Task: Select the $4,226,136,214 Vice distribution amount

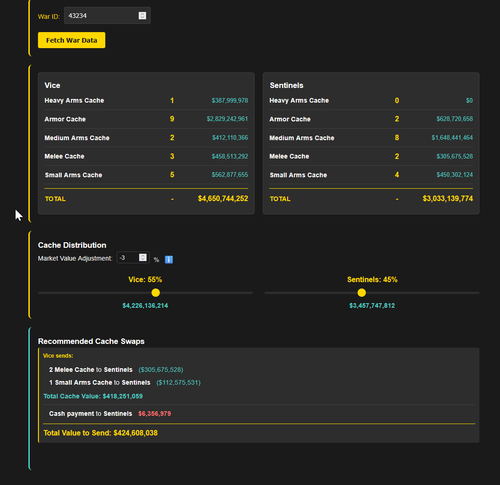Action: [145, 306]
